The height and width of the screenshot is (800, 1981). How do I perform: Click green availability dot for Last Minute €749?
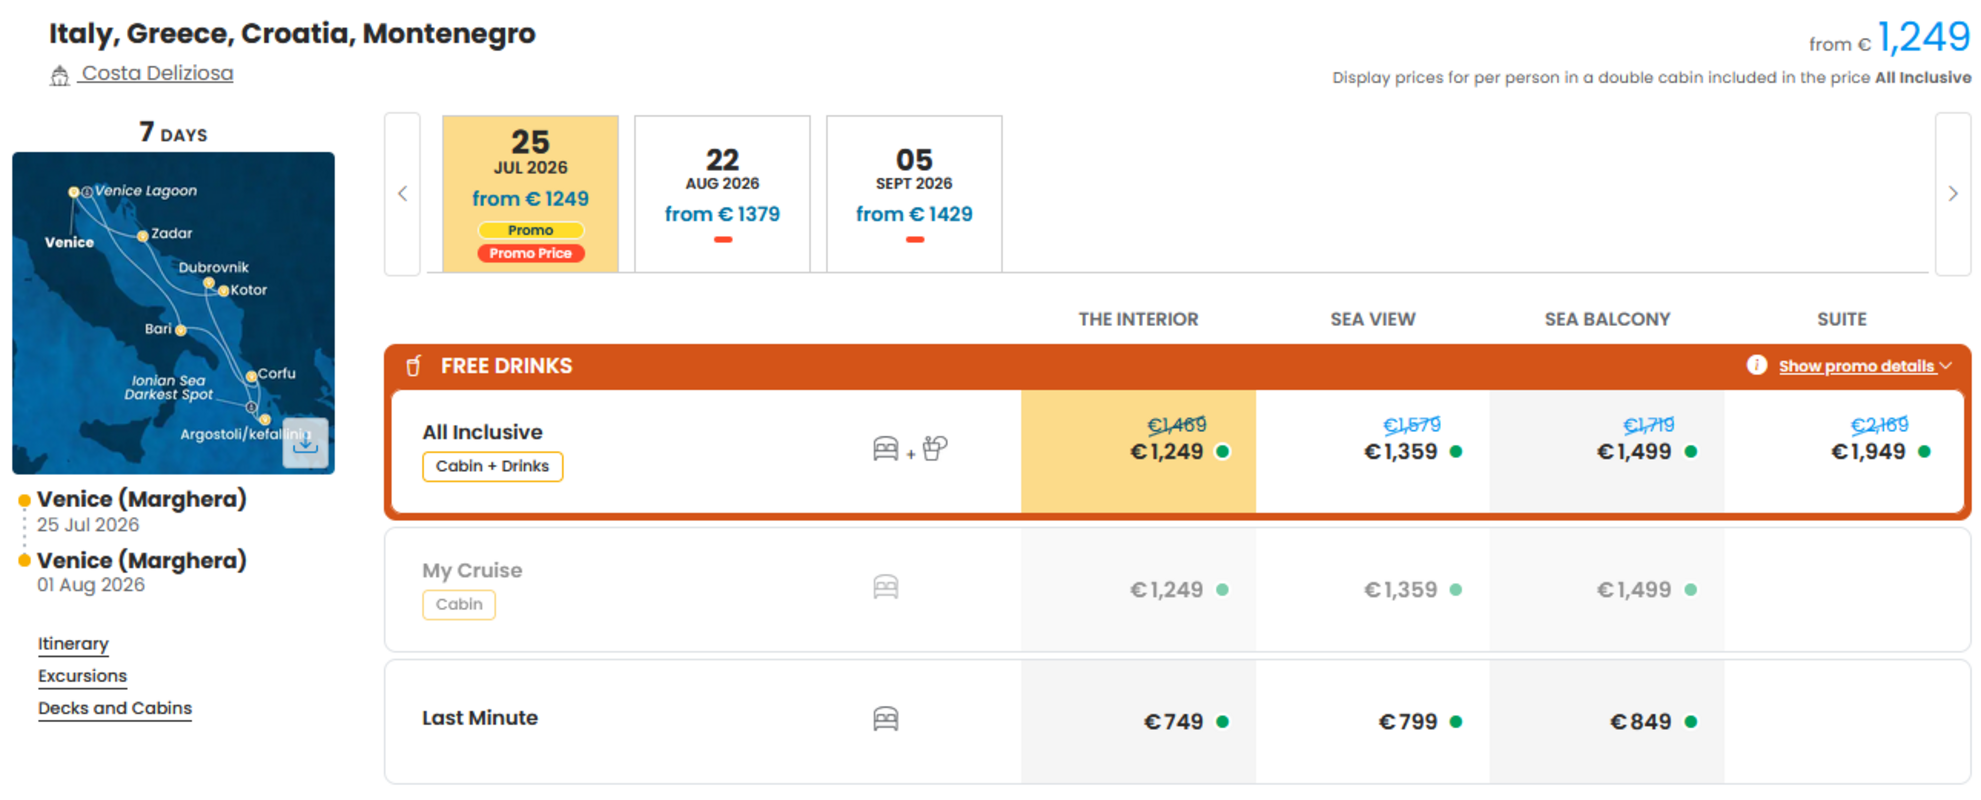[x=1222, y=722]
